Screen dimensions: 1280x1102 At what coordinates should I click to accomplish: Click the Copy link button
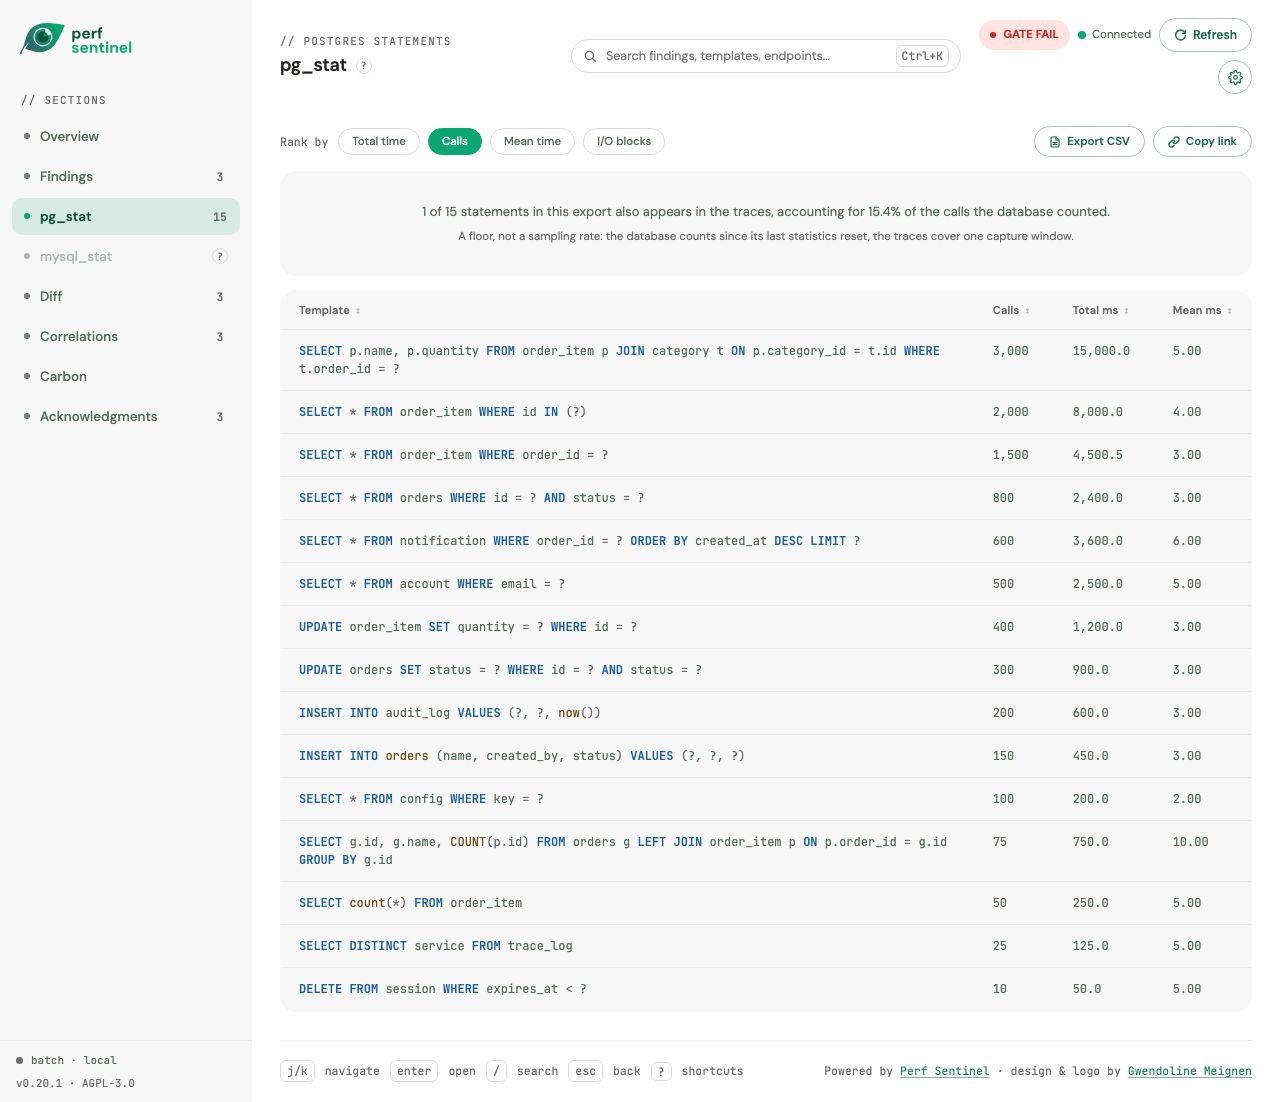click(x=1202, y=141)
